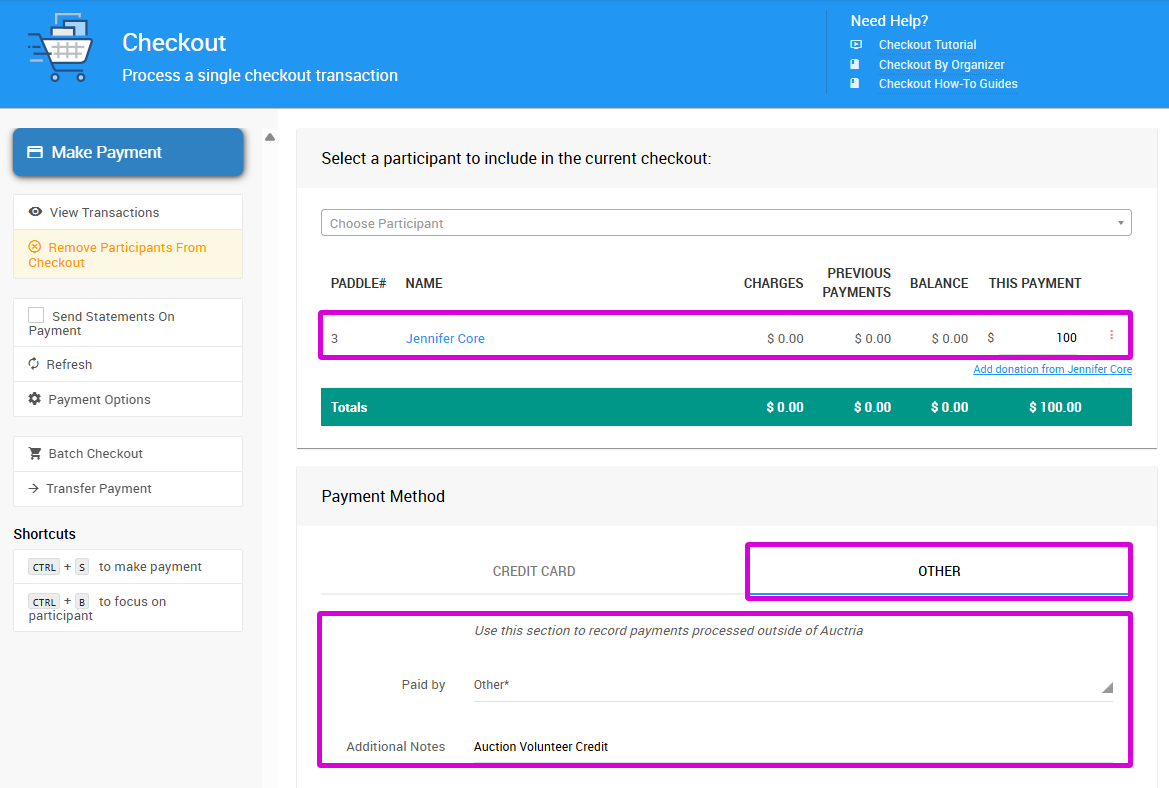Click the shopping cart Checkout logo icon
1169x788 pixels.
click(59, 47)
